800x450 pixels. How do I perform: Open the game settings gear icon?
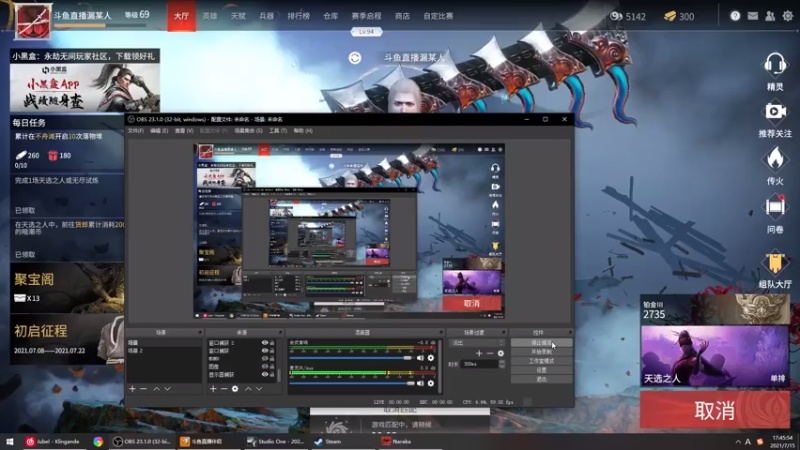pyautogui.click(x=788, y=16)
